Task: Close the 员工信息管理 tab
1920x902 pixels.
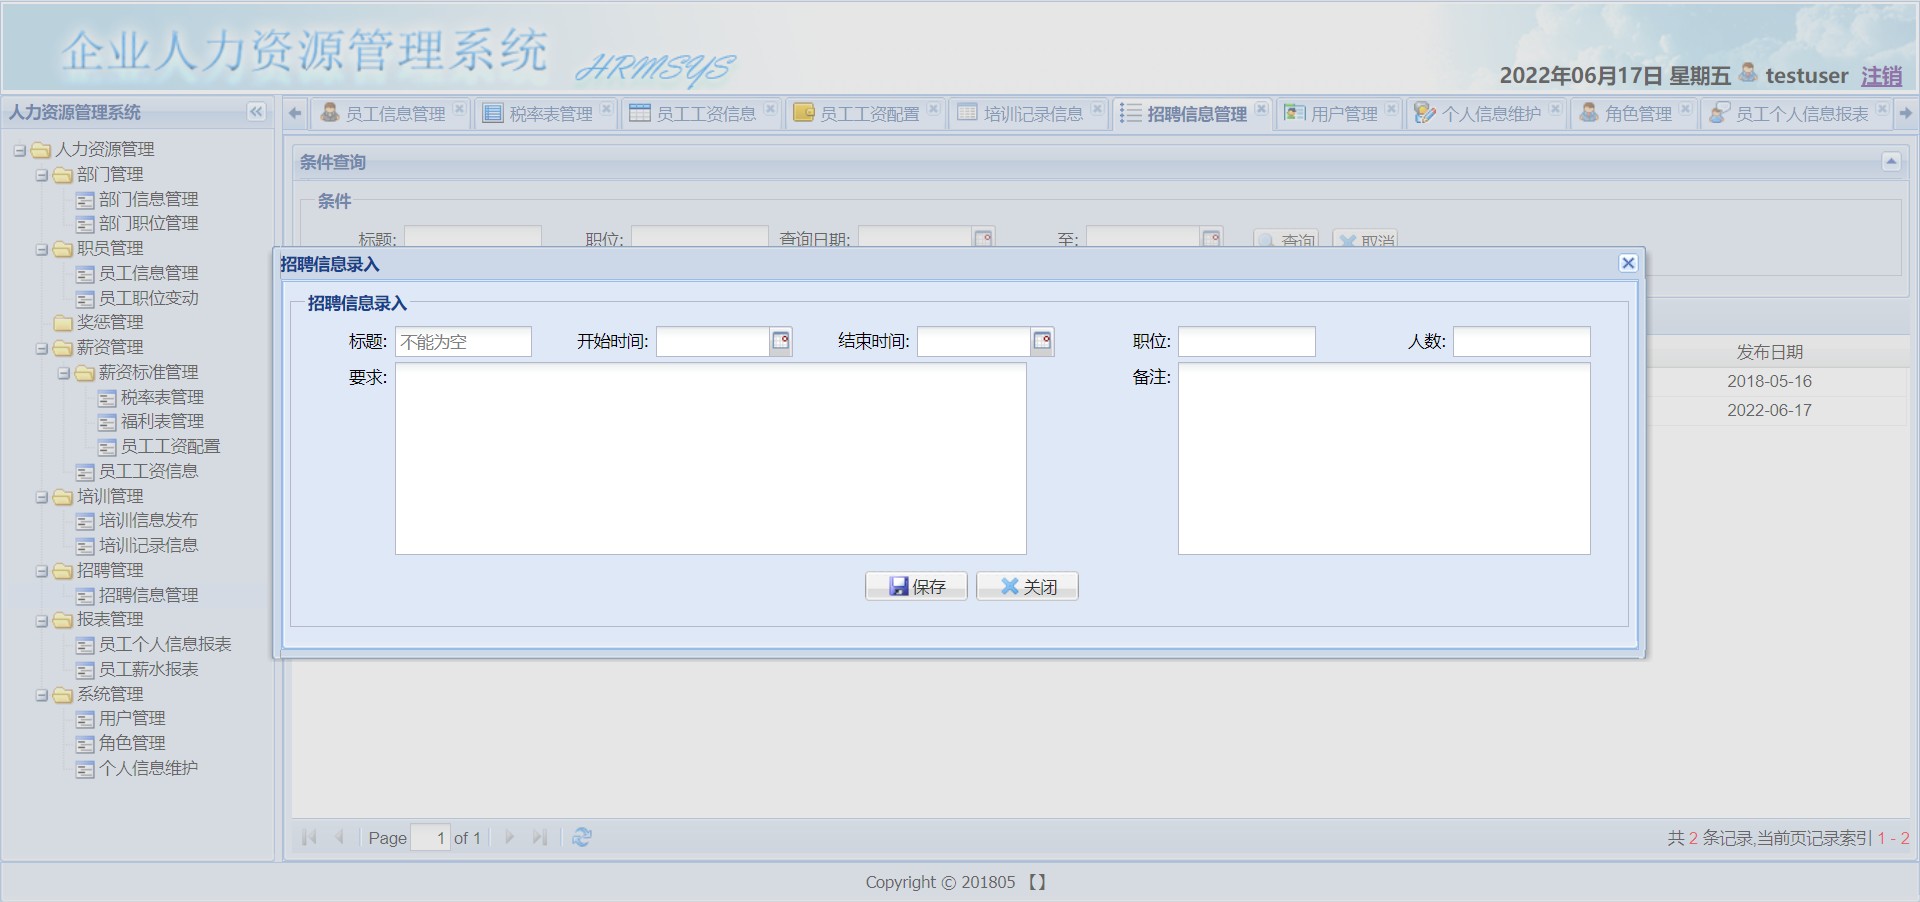Action: pyautogui.click(x=459, y=109)
